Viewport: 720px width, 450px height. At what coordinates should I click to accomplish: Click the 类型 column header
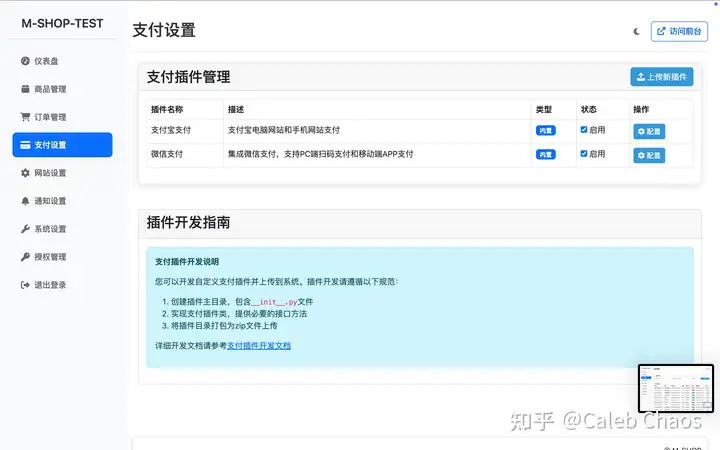544,109
